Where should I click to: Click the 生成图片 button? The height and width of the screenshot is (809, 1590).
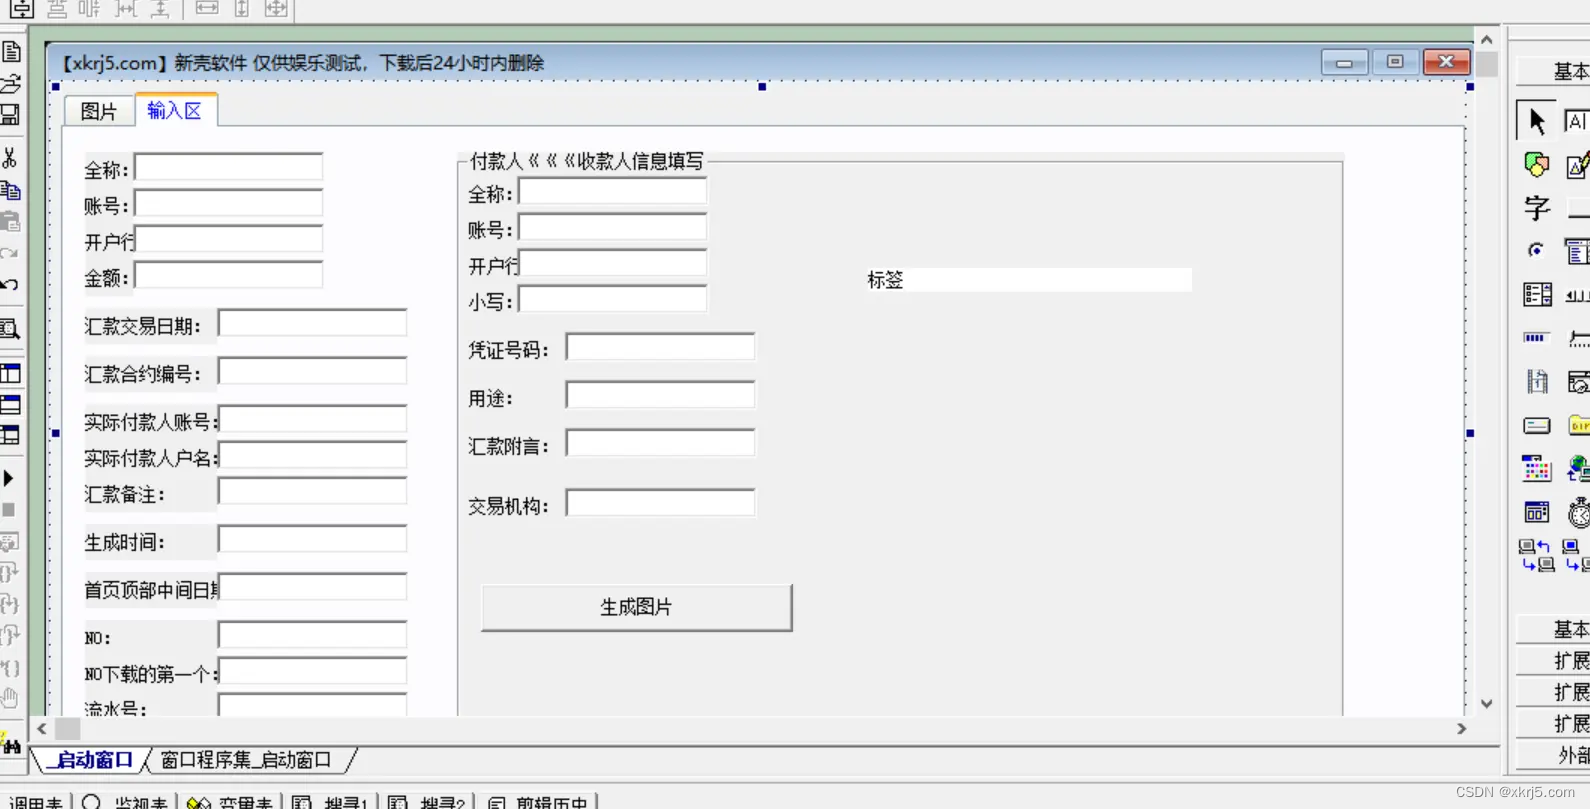point(636,607)
